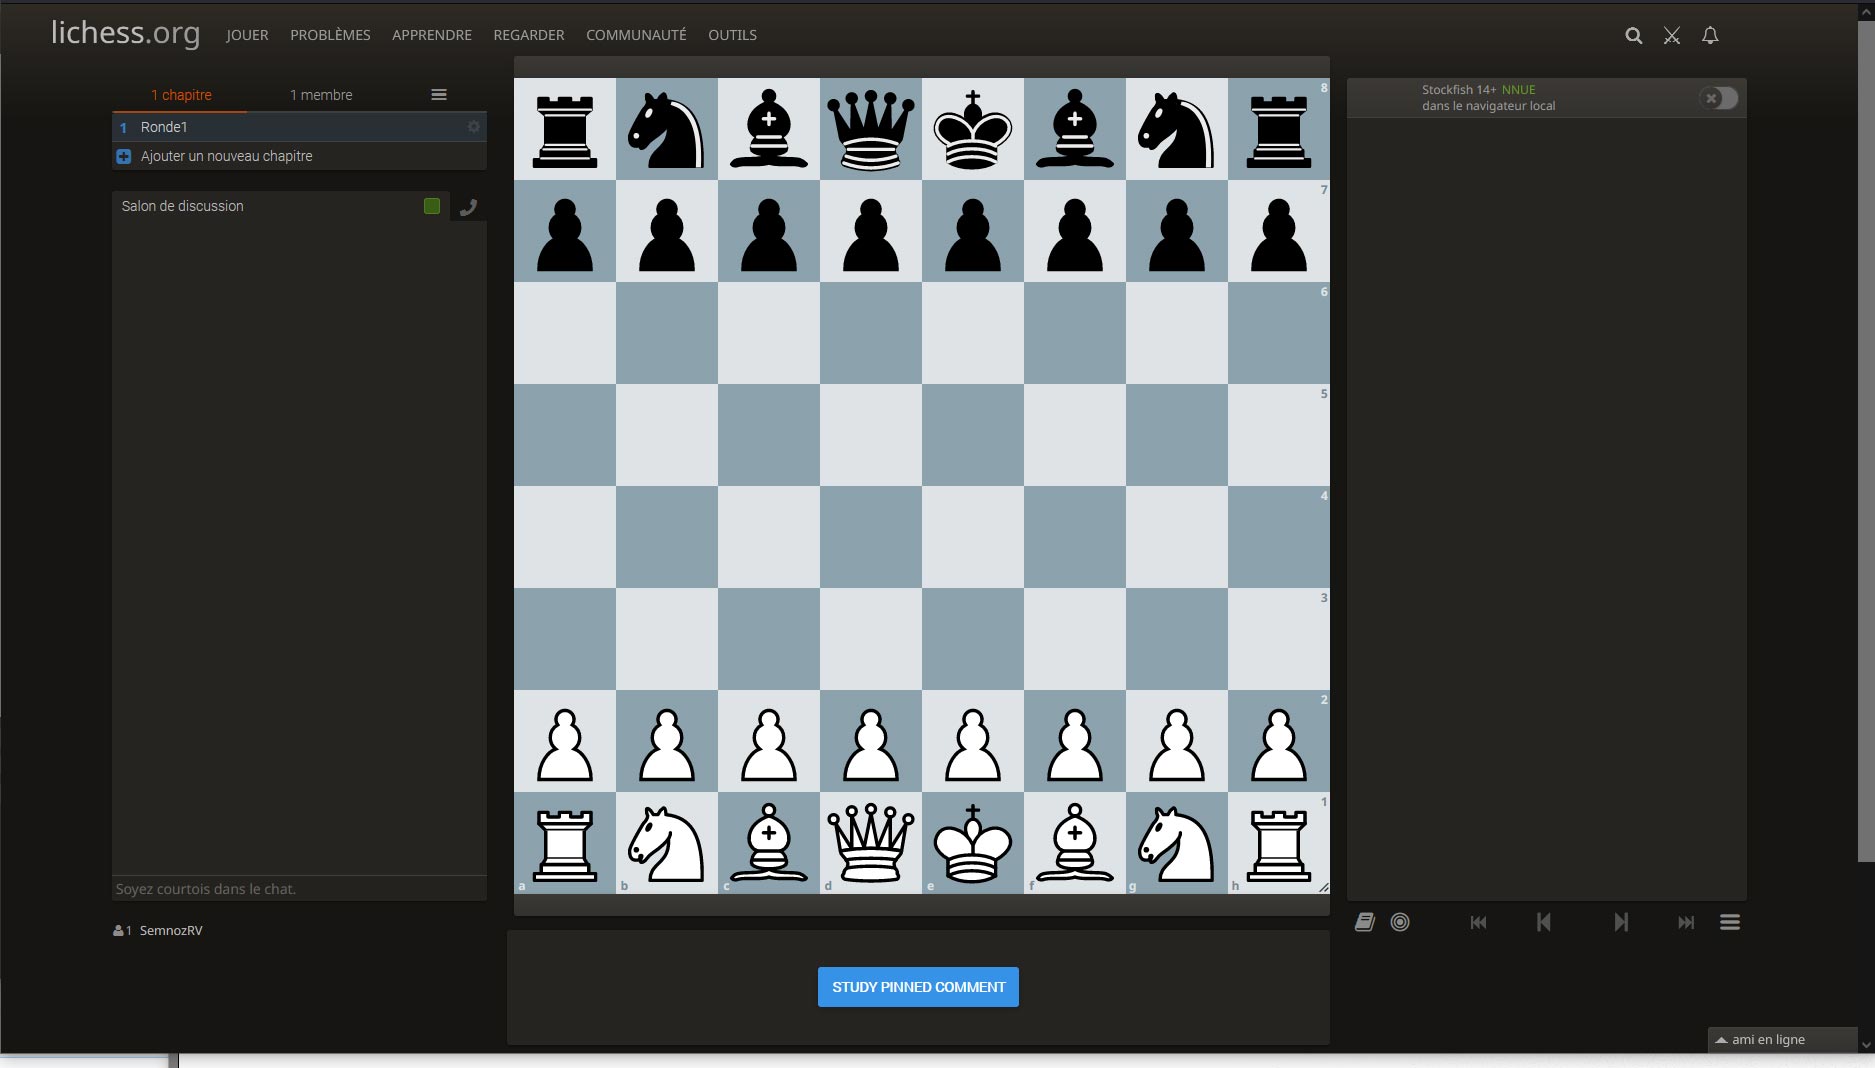Click the crossed swords challenge icon
This screenshot has height=1068, width=1875.
click(x=1671, y=36)
